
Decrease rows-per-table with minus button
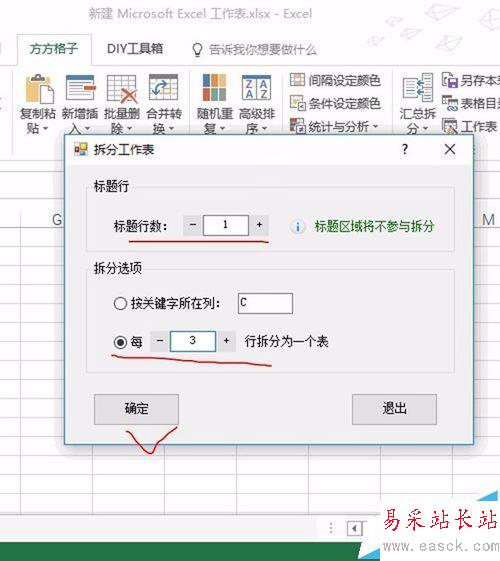pyautogui.click(x=160, y=341)
